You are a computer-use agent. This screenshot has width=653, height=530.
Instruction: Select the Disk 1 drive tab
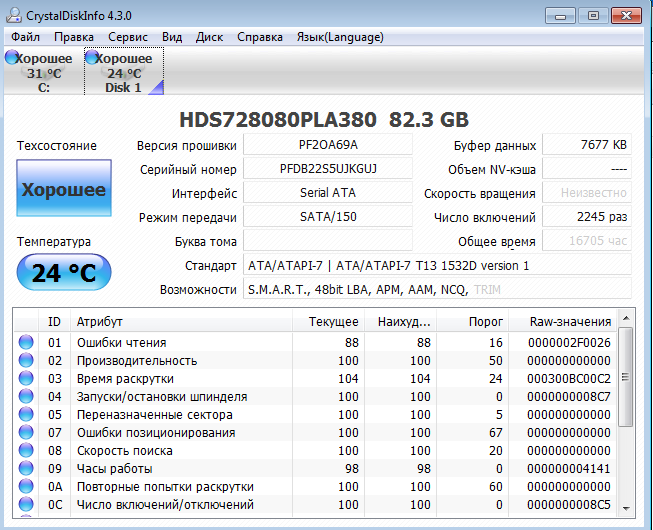tap(124, 72)
